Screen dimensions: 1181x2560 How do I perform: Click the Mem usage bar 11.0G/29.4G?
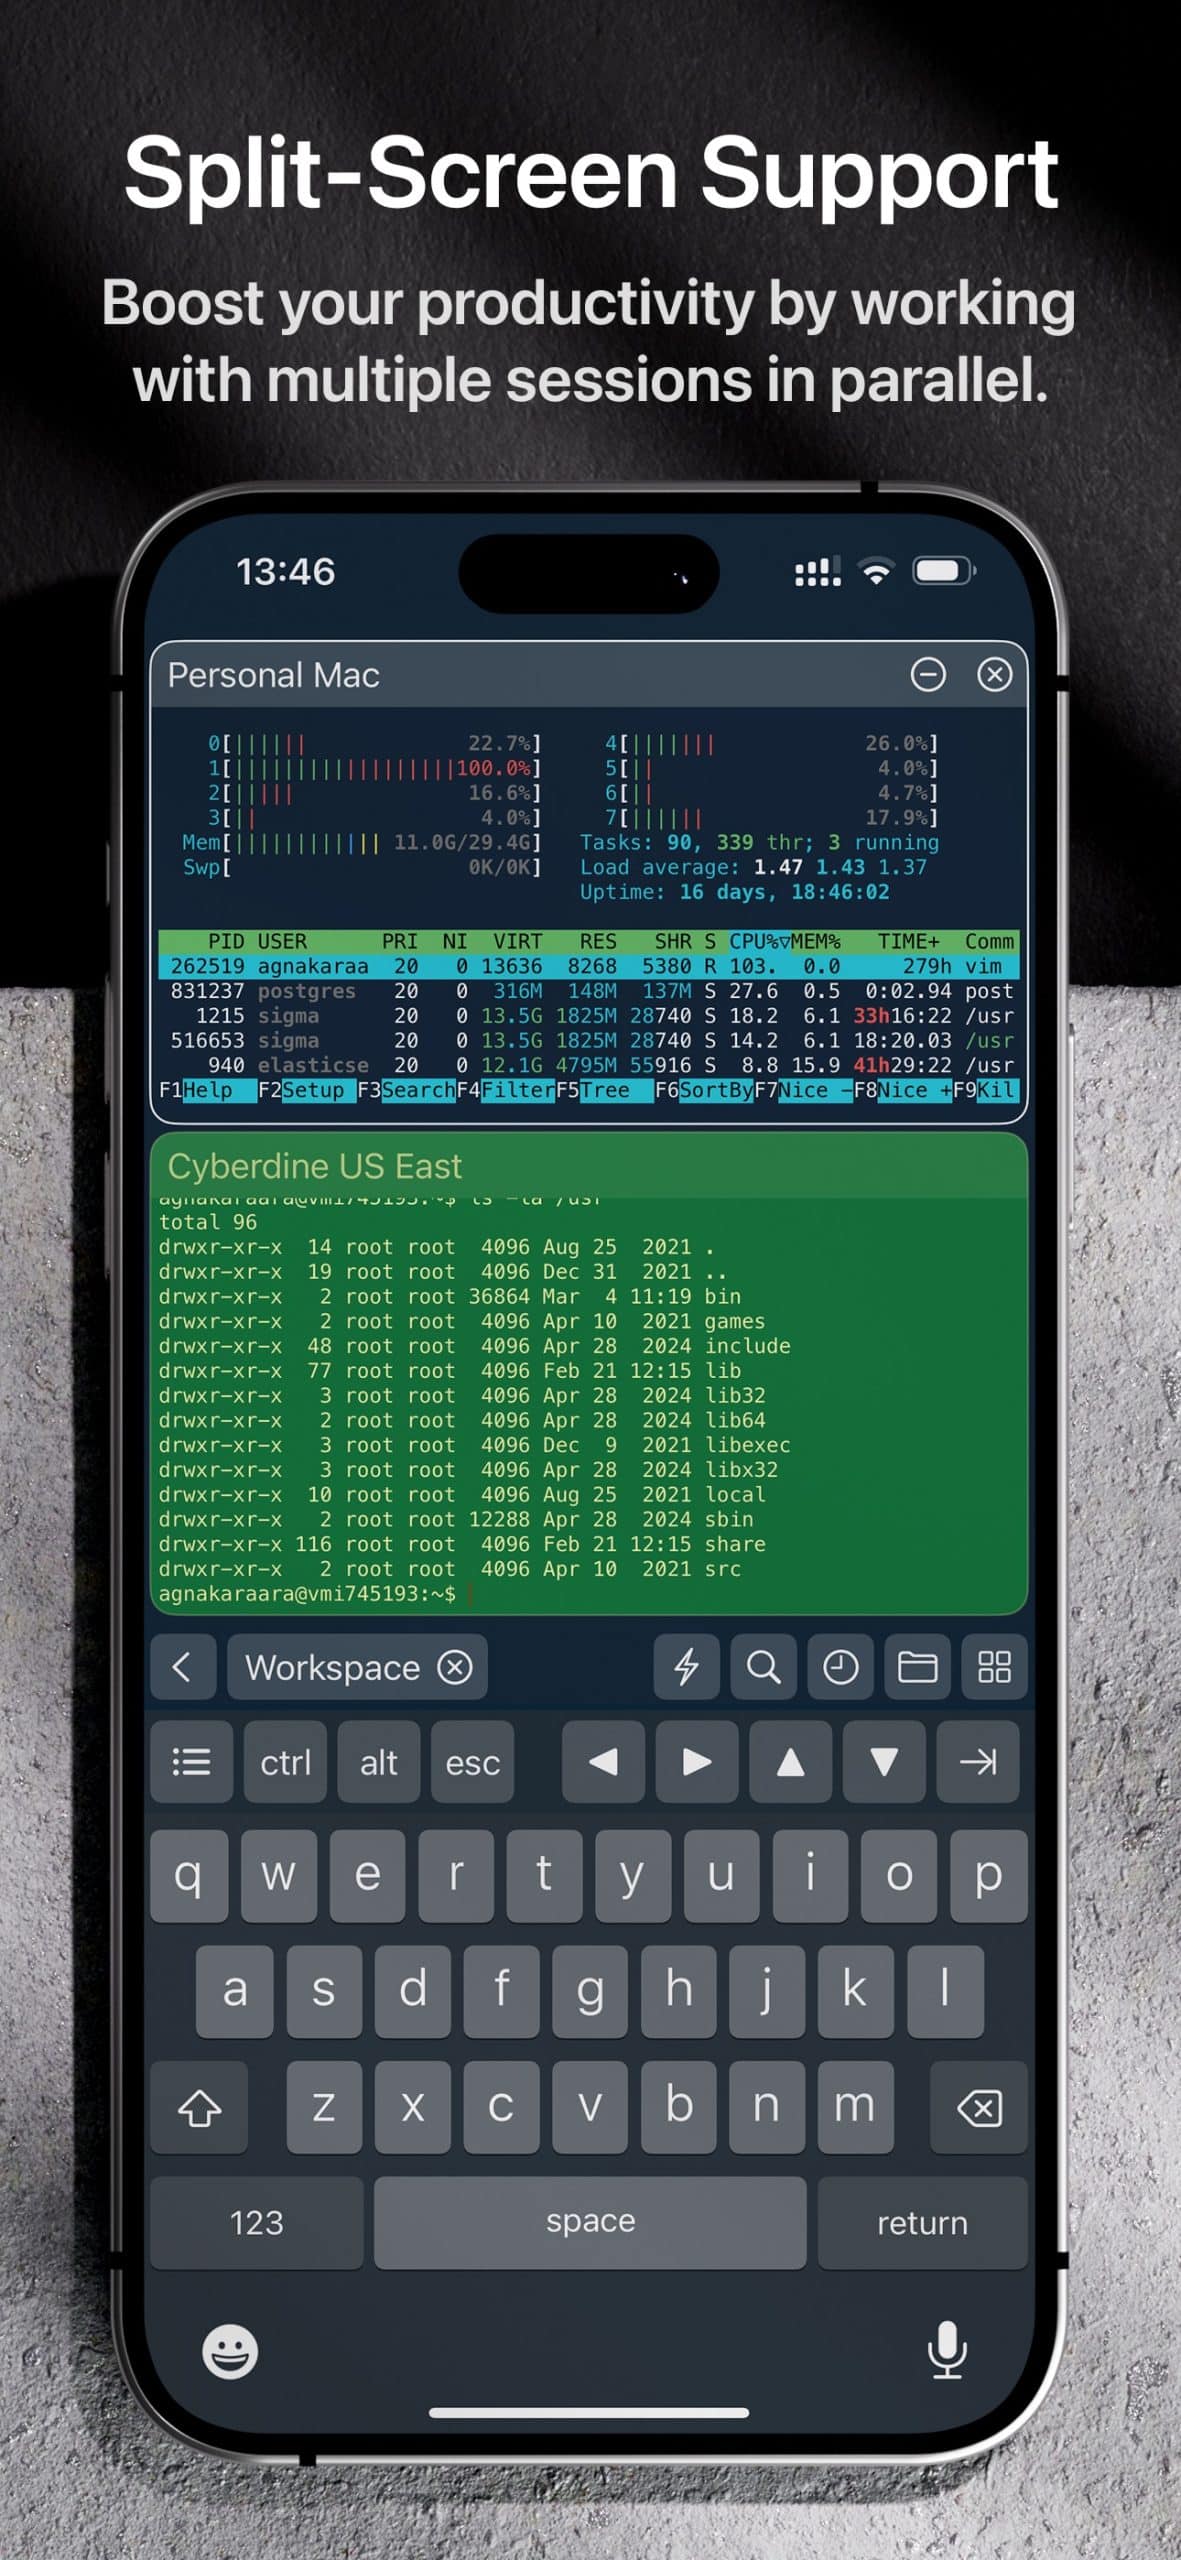point(362,842)
